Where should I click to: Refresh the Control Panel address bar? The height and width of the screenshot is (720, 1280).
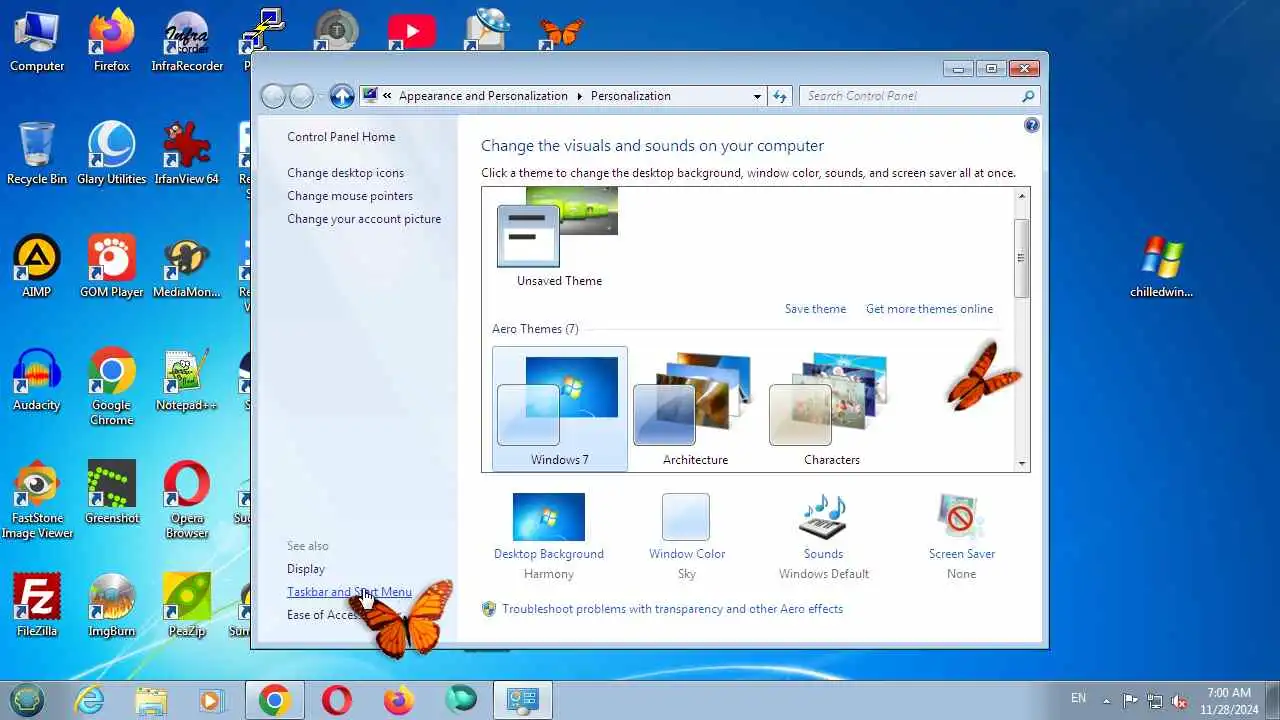point(780,96)
